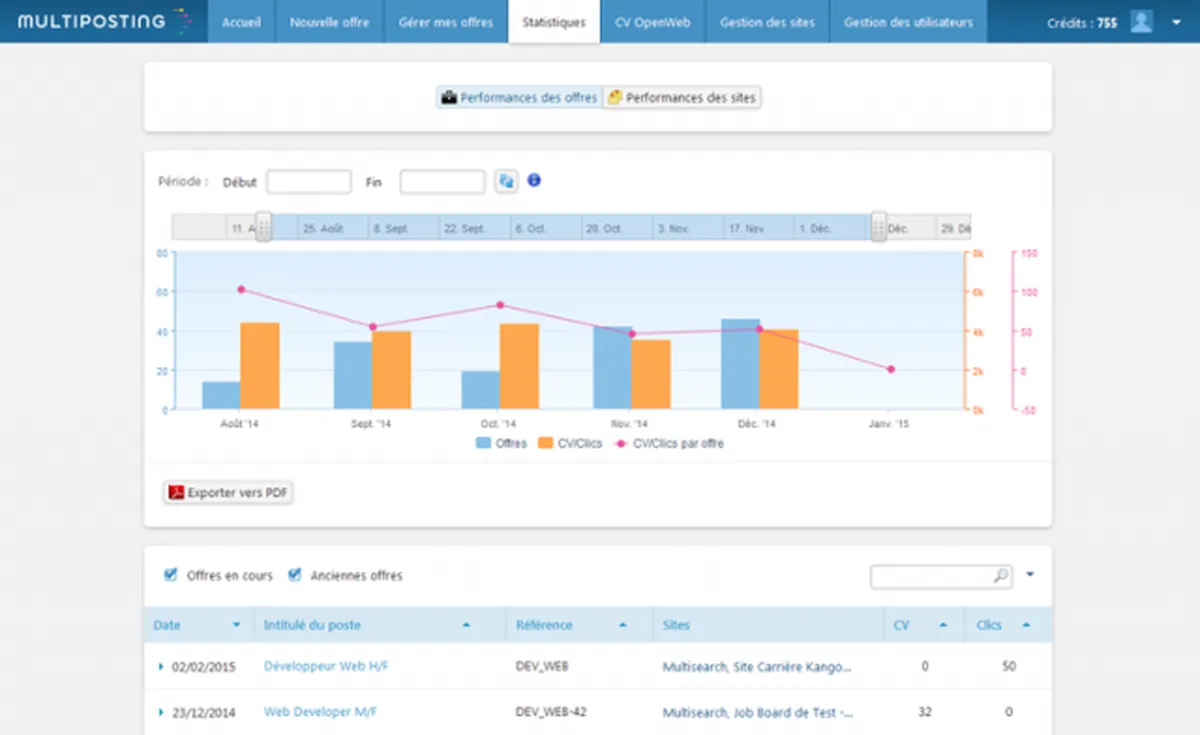Click the pink CV/Clics par offre legend marker
Image resolution: width=1200 pixels, height=735 pixels.
pos(622,443)
